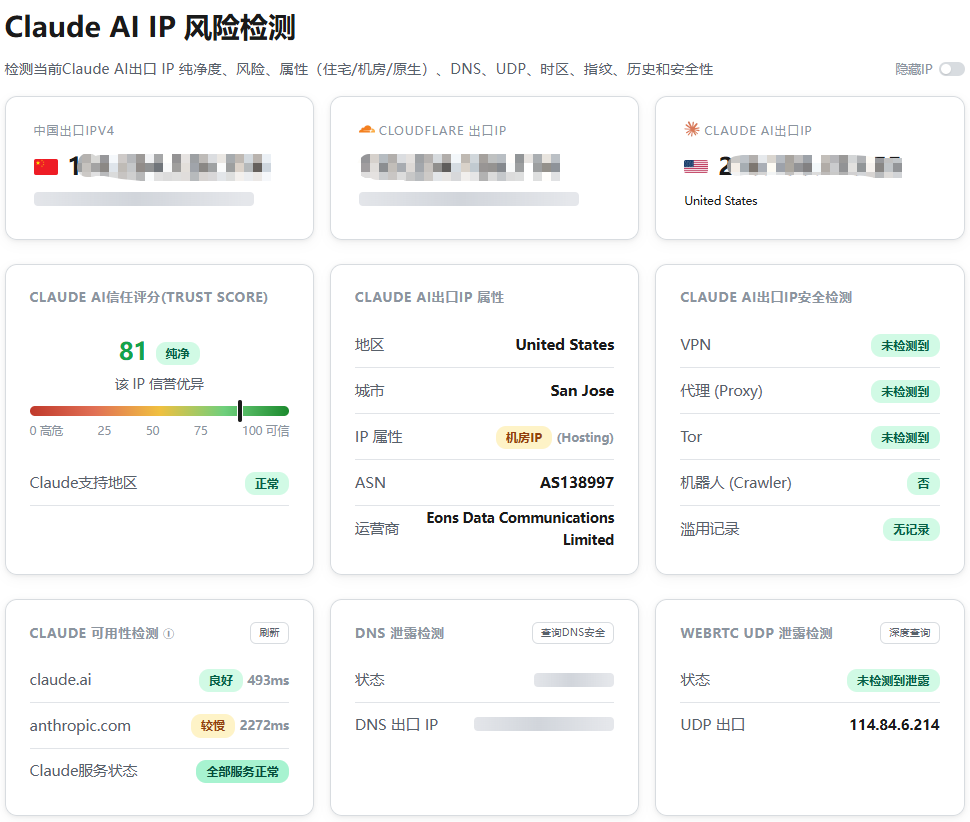Click the 深度查询 button
Viewport: 970px width, 822px height.
tap(909, 633)
